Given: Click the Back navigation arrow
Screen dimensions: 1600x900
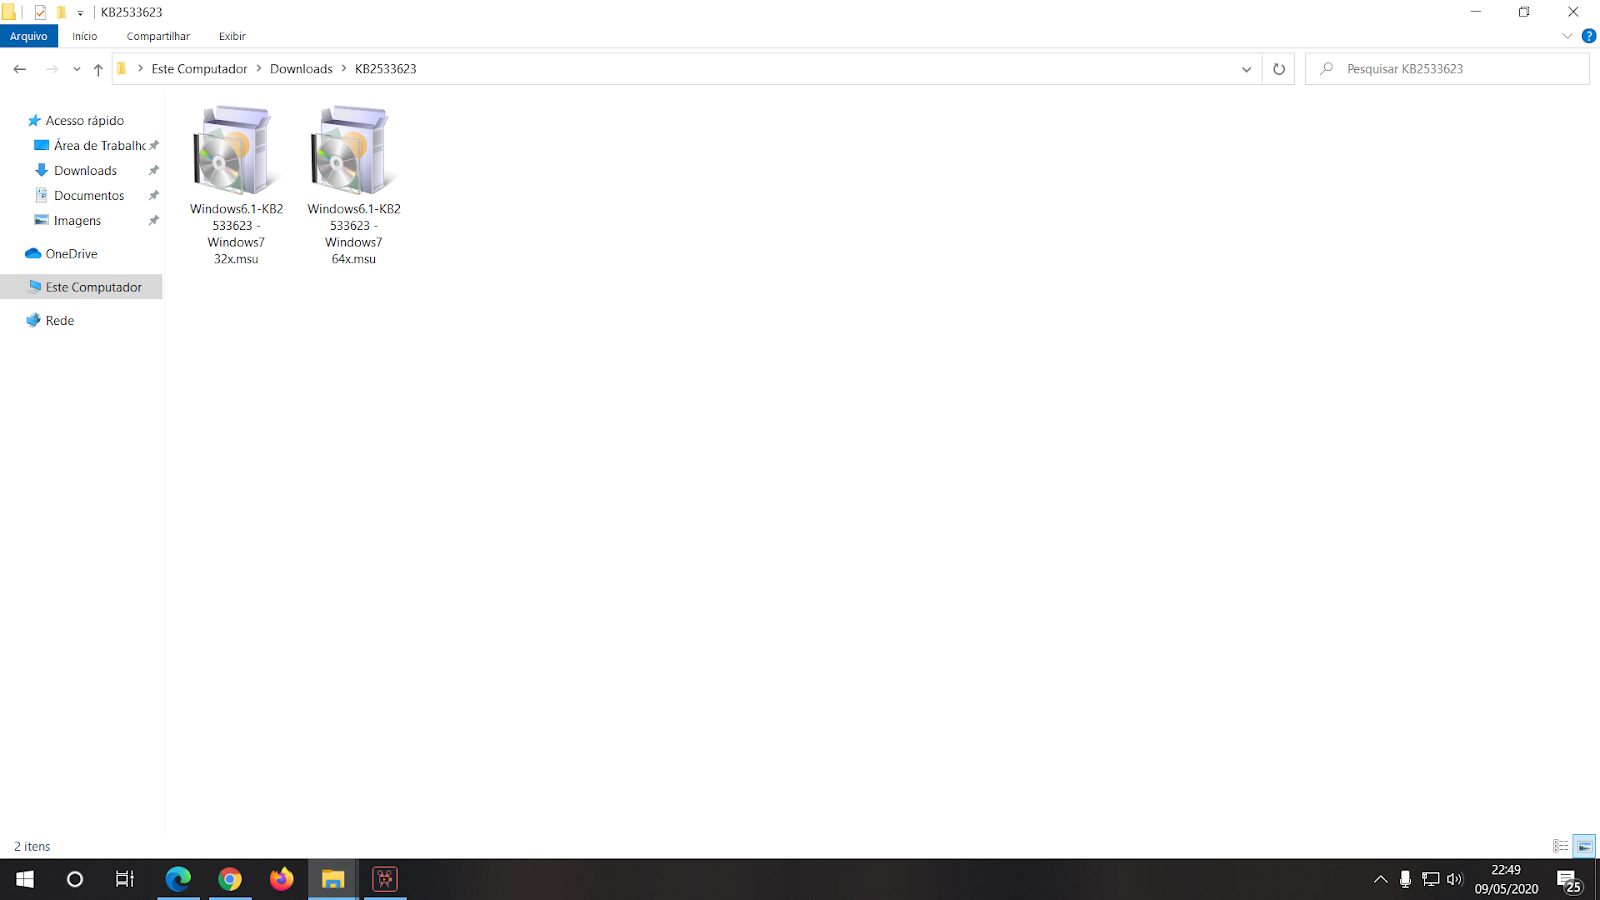Looking at the screenshot, I should coord(20,69).
